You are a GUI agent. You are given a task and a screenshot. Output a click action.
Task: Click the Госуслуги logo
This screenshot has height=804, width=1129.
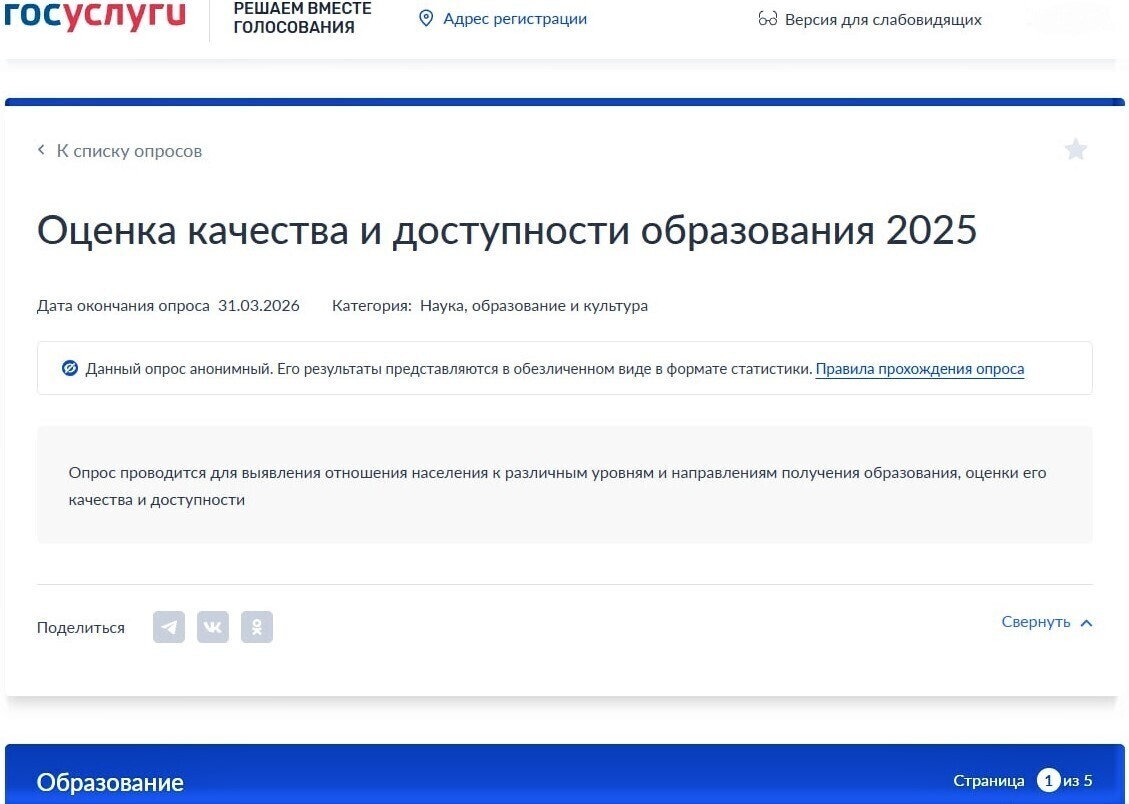click(x=95, y=17)
